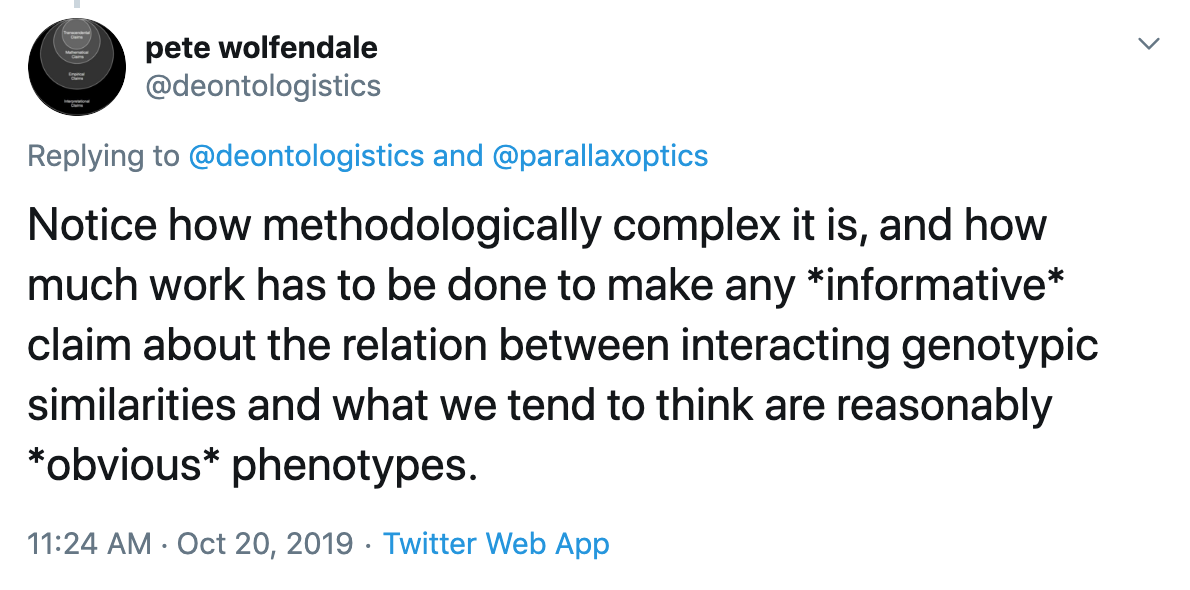Visit the @parallaxoptics profile link
The width and height of the screenshot is (1190, 590).
[600, 156]
